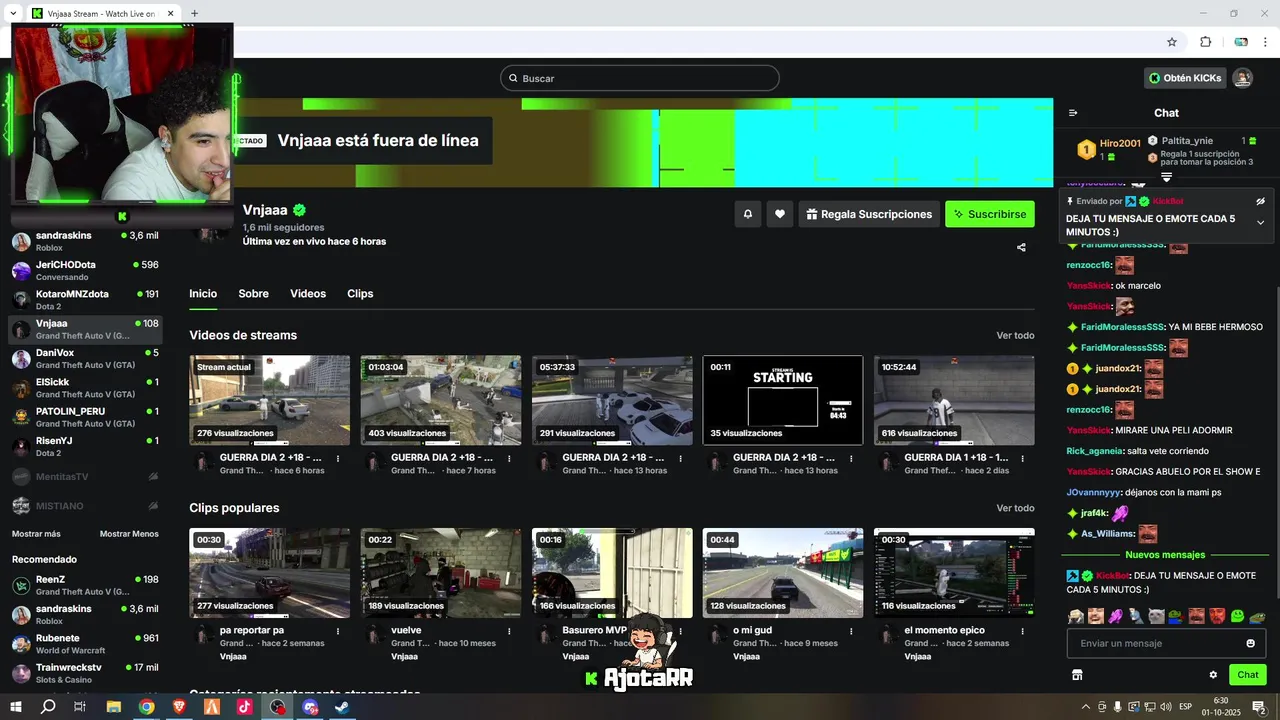Expand the gift leaderboard arrow
Screen dimensions: 1280x720
1166,177
